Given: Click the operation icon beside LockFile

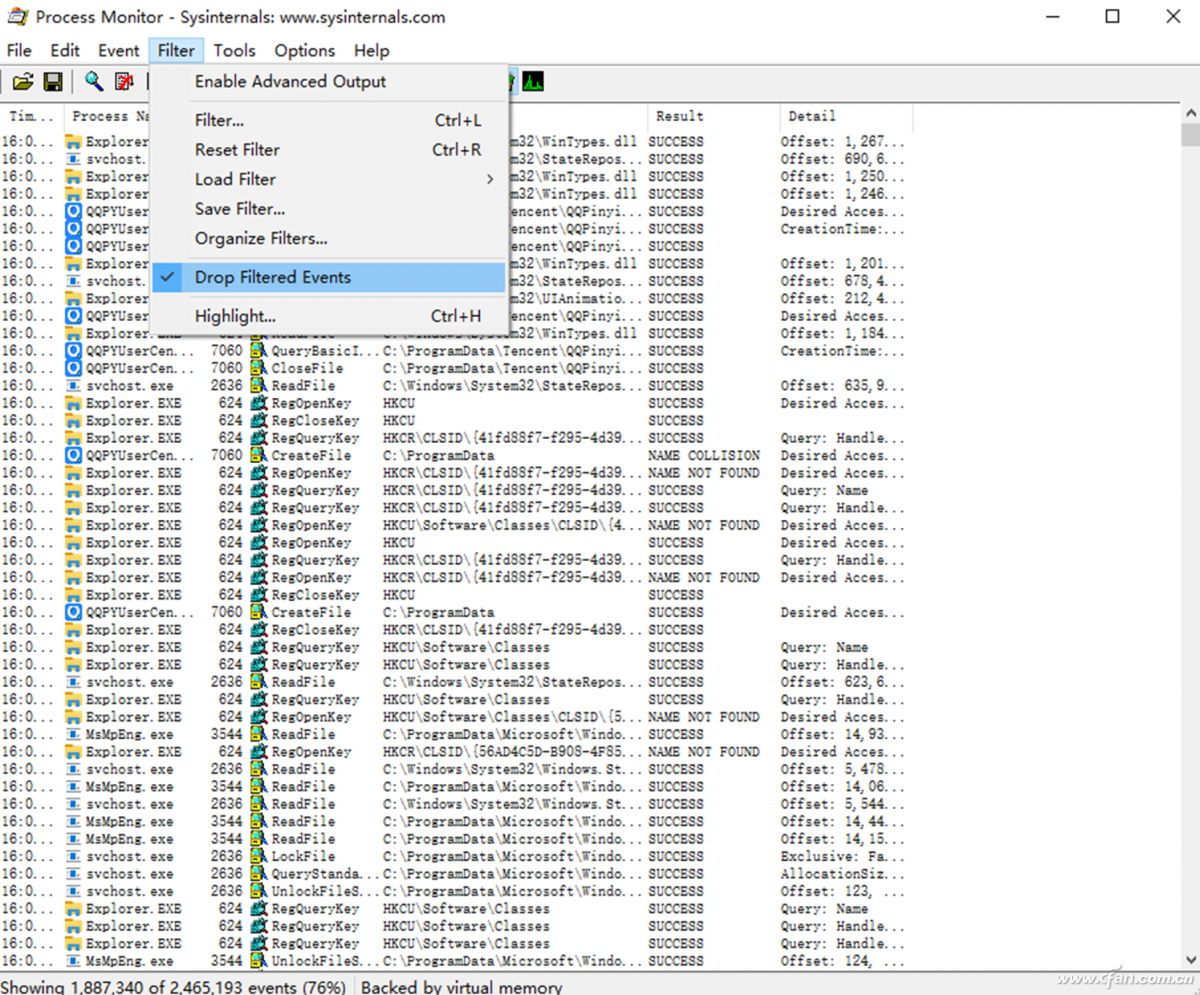Looking at the screenshot, I should [x=259, y=857].
